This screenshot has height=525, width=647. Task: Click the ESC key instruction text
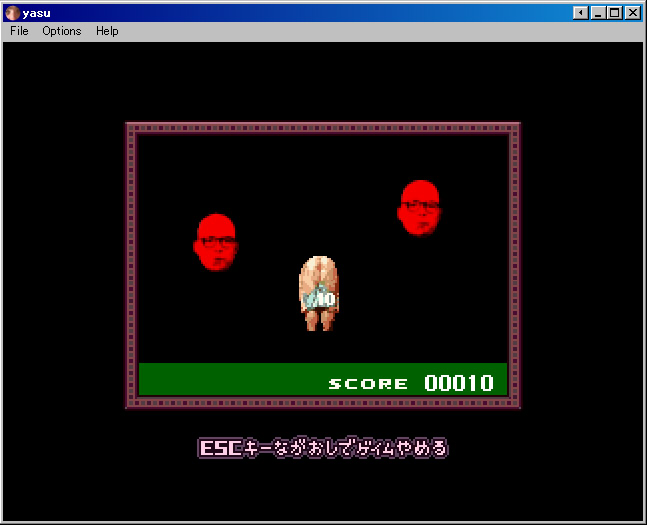(323, 447)
